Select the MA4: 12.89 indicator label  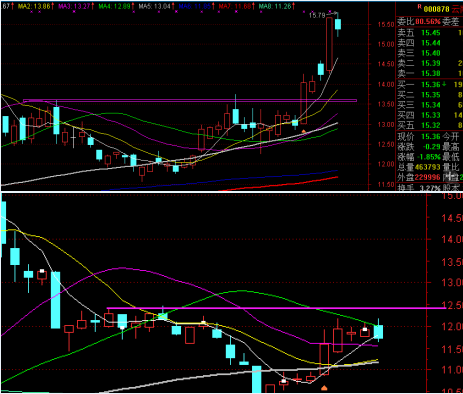[x=114, y=6]
